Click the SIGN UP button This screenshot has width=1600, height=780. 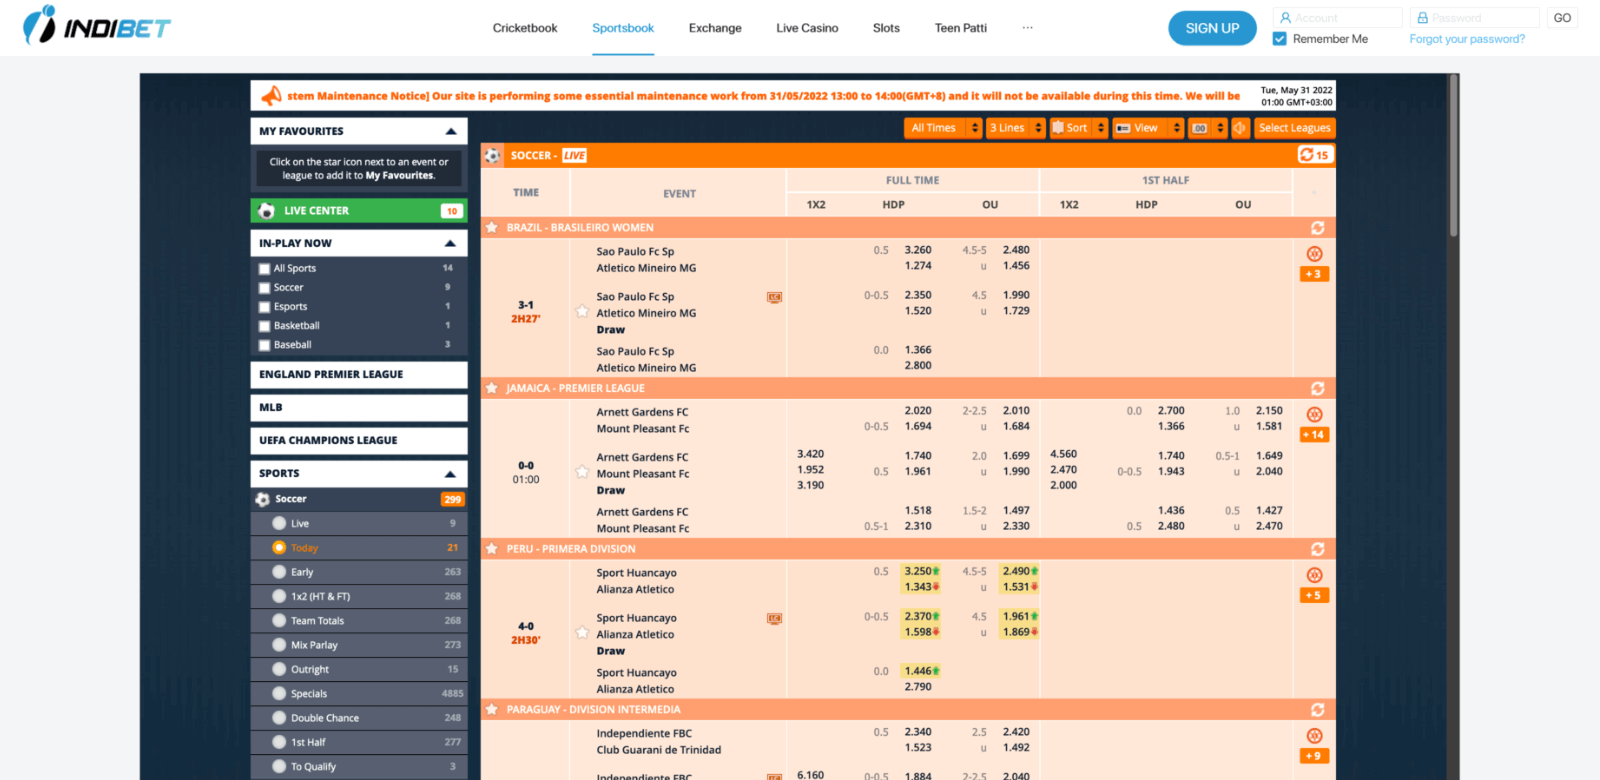[1212, 28]
